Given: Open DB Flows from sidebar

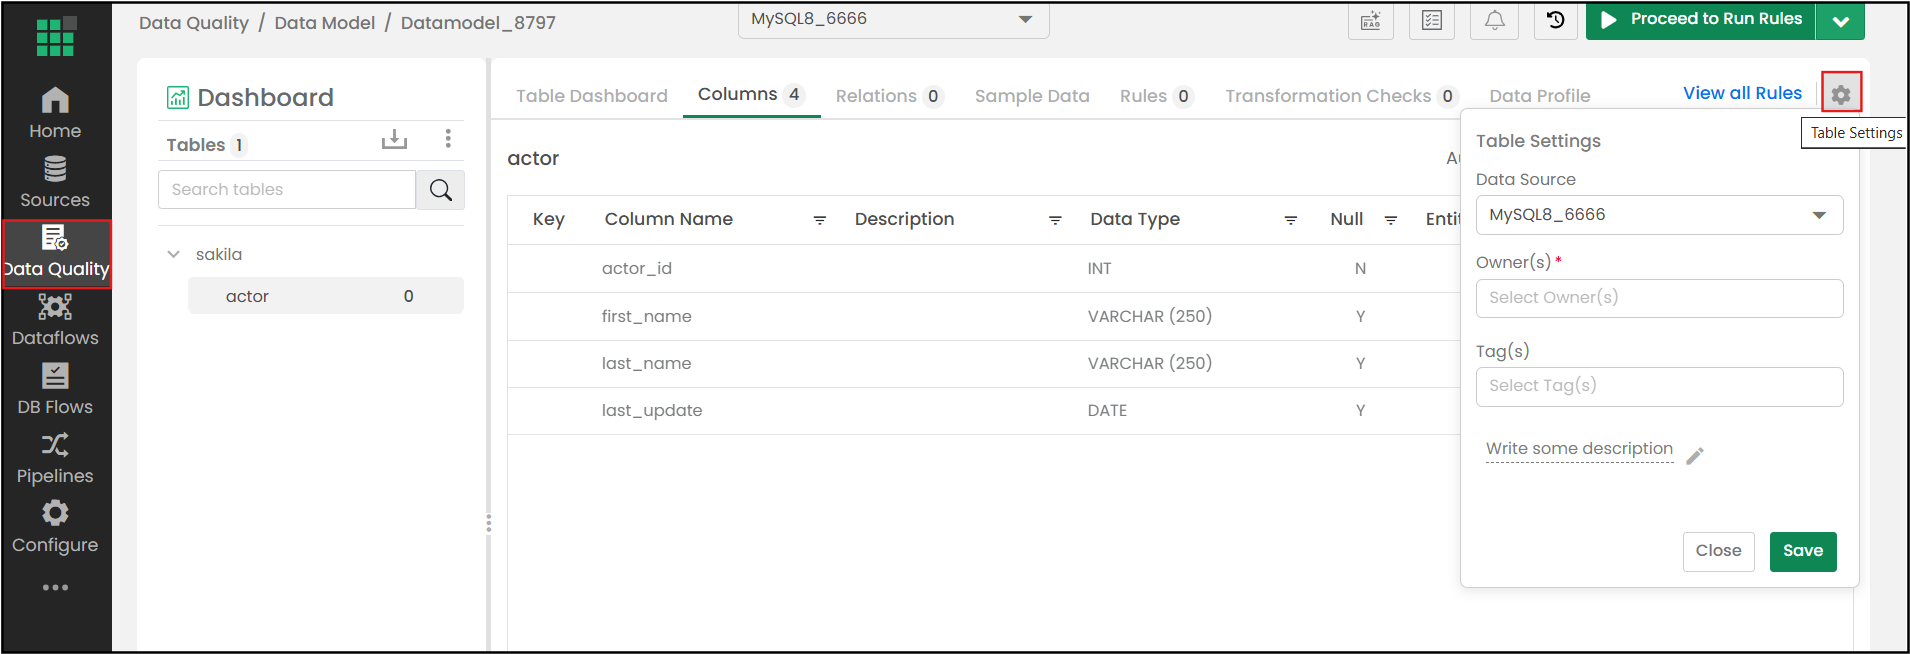Looking at the screenshot, I should [55, 389].
